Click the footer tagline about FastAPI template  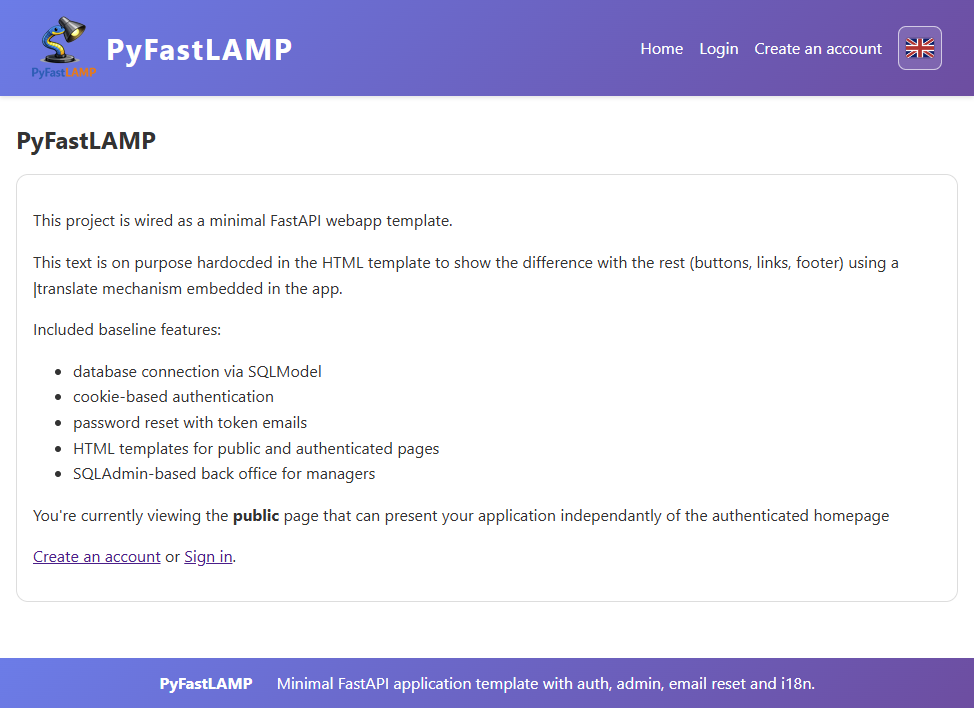click(545, 684)
